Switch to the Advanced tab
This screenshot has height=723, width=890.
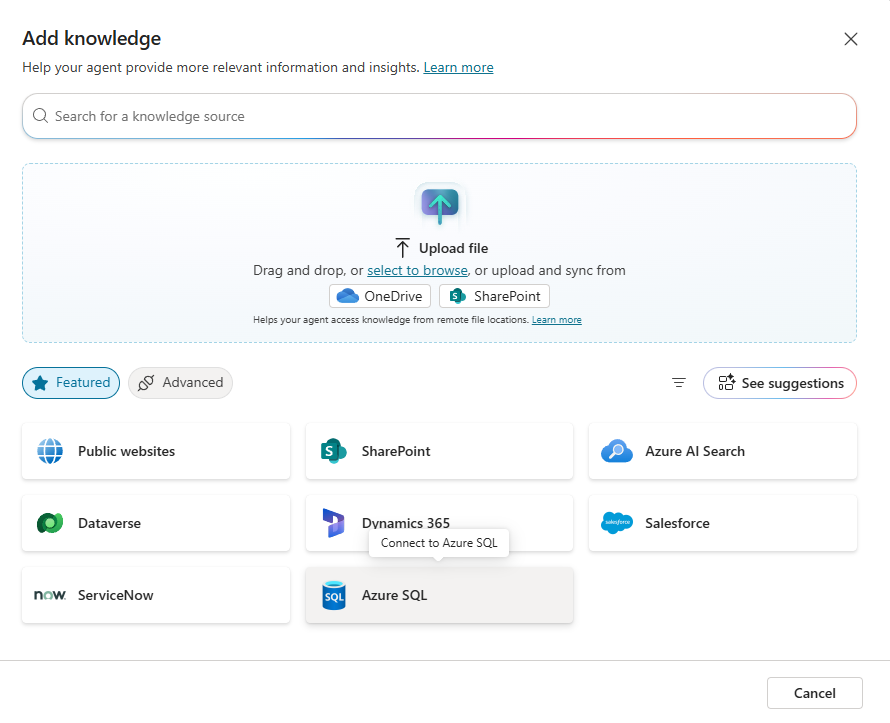(x=180, y=383)
